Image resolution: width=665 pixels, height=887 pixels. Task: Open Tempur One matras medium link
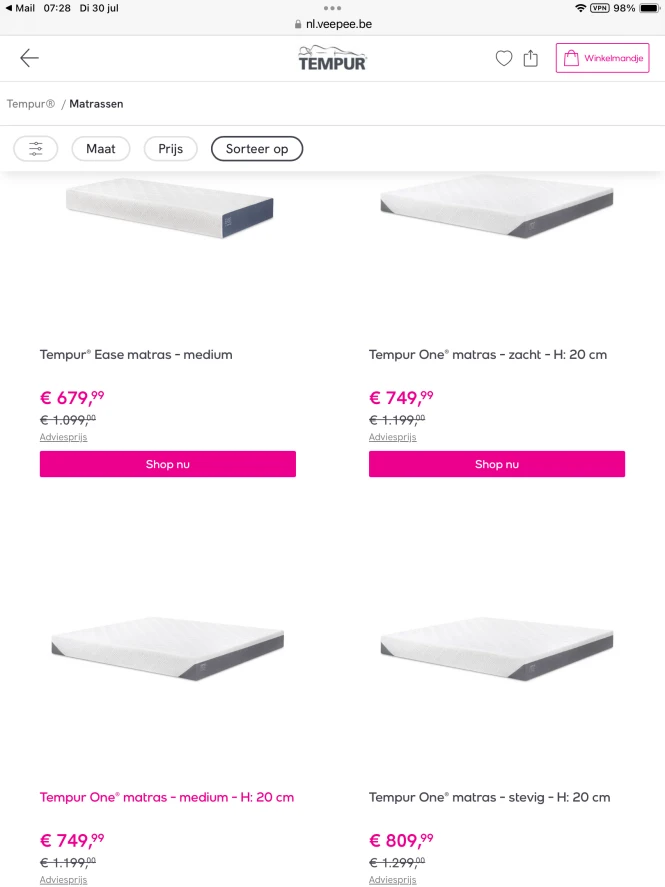[x=167, y=797]
